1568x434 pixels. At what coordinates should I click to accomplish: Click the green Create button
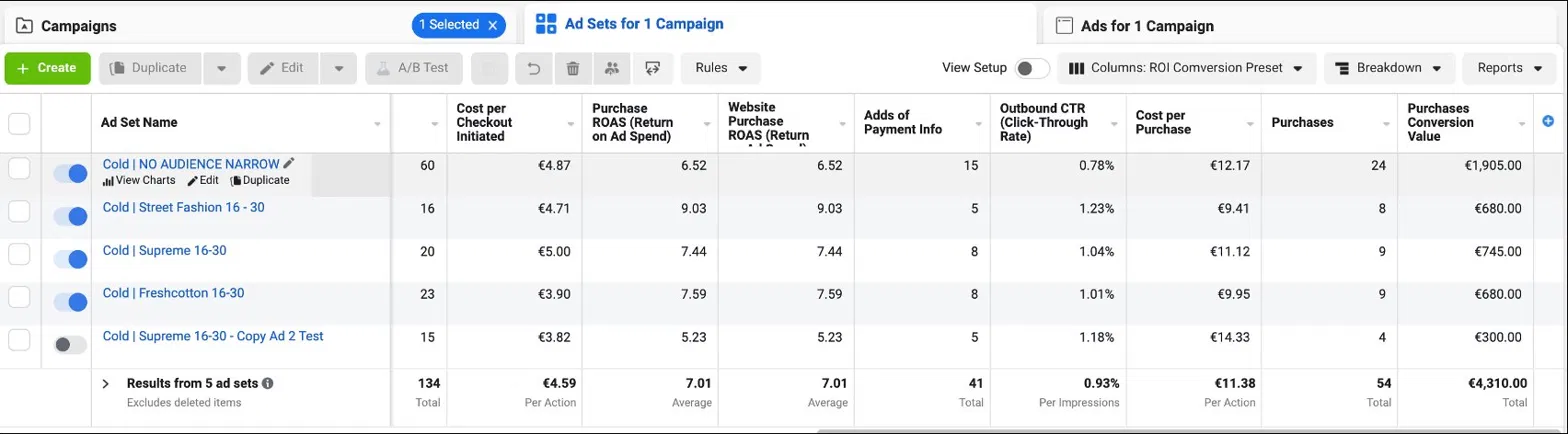tap(47, 68)
